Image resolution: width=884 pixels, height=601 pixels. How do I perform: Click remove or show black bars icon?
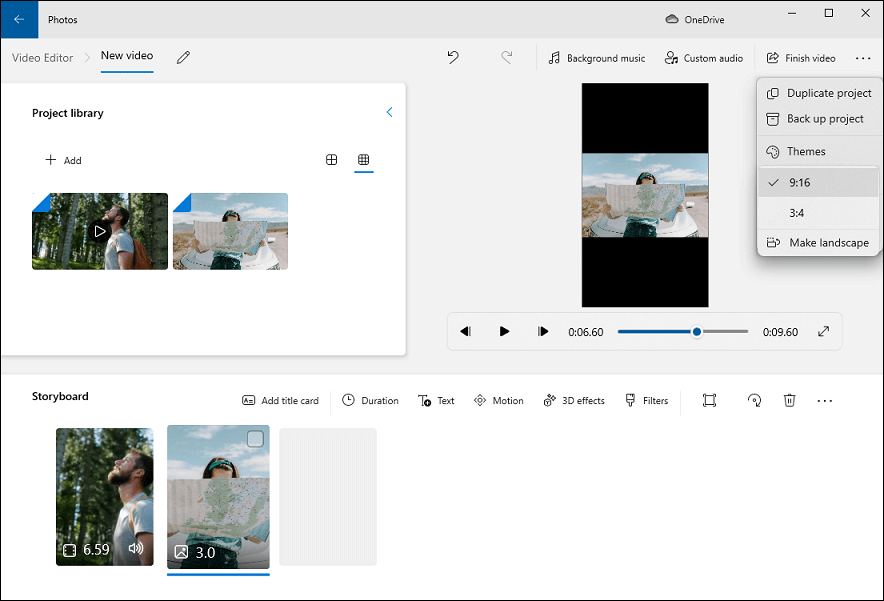[x=709, y=400]
